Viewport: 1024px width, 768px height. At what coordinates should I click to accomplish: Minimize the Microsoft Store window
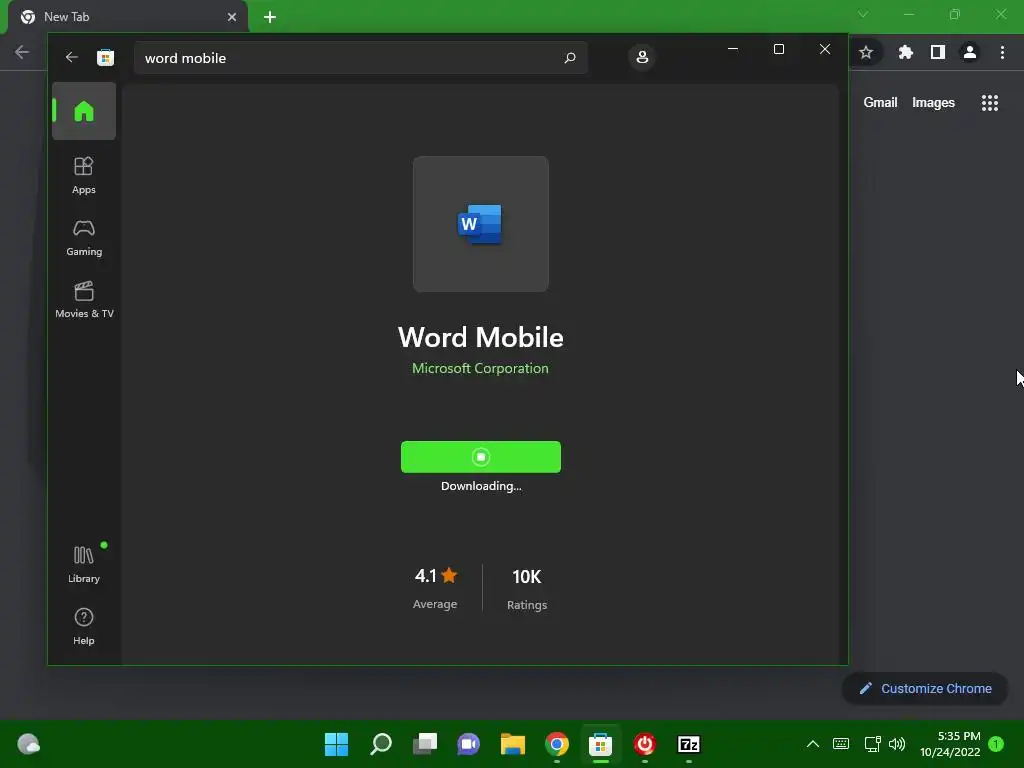pyautogui.click(x=733, y=49)
